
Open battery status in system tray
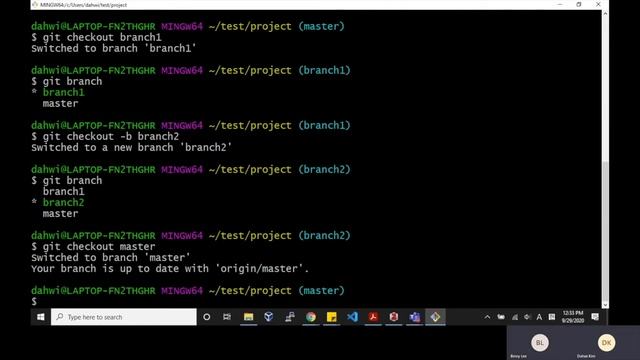click(x=501, y=317)
